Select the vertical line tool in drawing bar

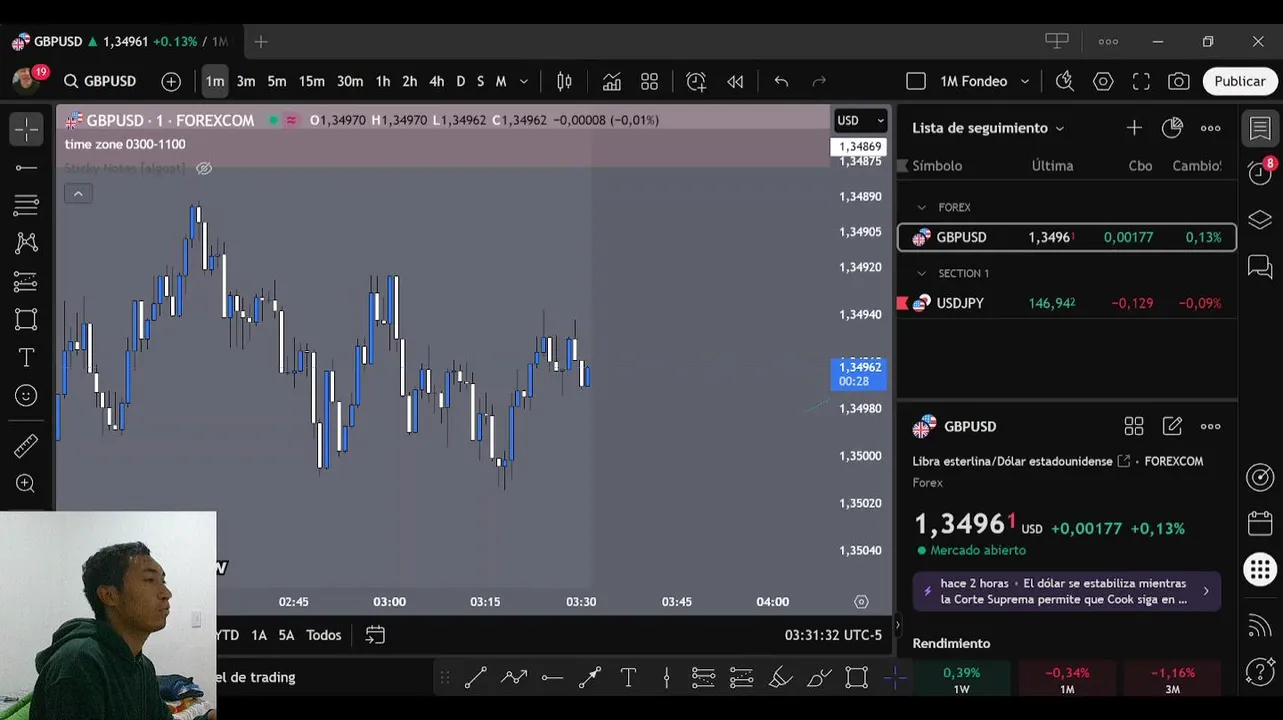667,677
